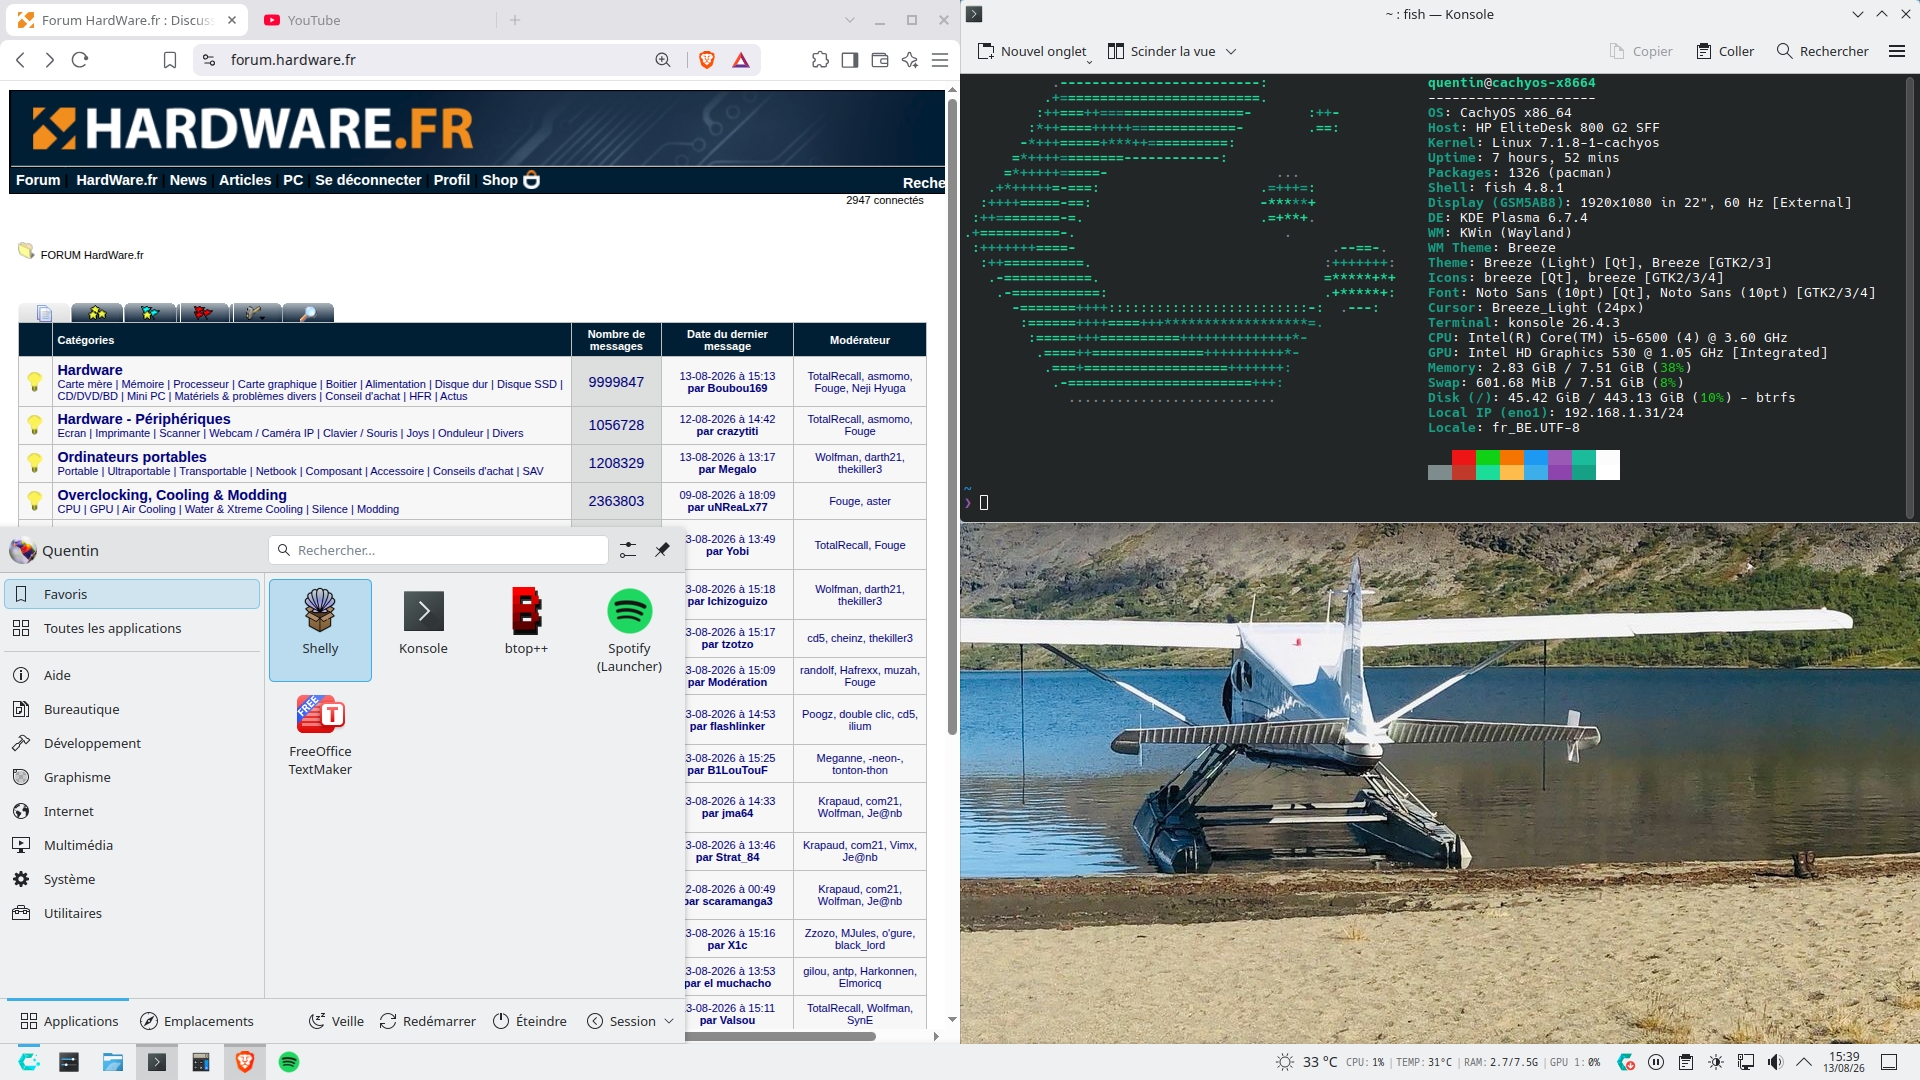Screen dimensions: 1920x1080
Task: Click the Redémarrer button
Action: (x=428, y=1021)
